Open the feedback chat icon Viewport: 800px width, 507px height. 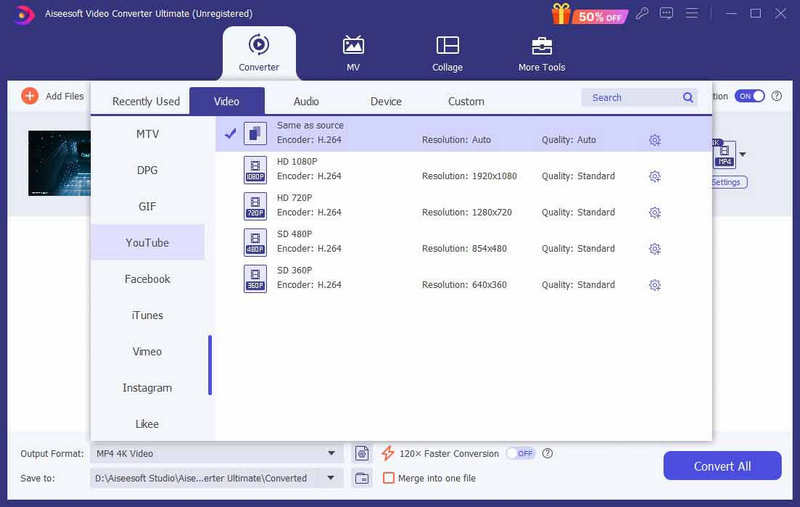pyautogui.click(x=666, y=14)
